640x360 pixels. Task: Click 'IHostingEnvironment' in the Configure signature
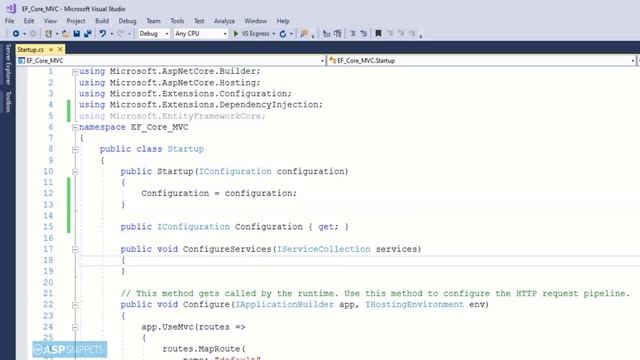415,304
